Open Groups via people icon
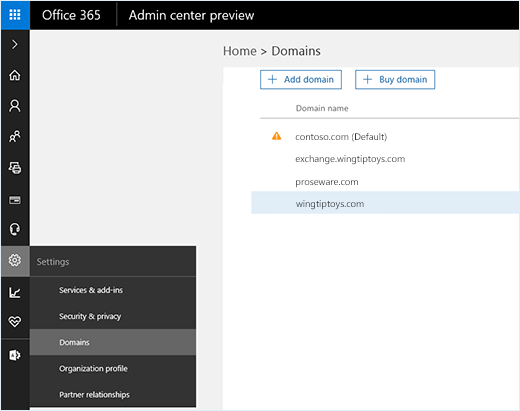 pos(15,136)
